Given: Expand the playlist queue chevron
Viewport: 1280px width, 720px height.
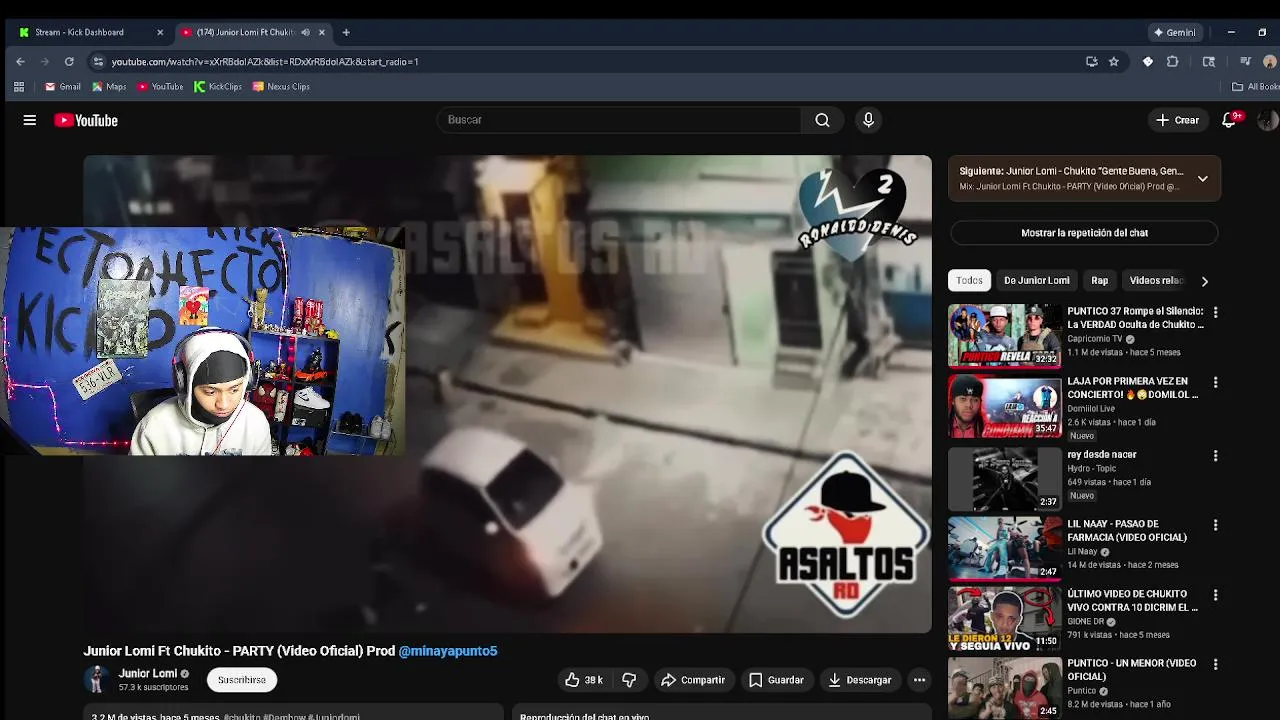Looking at the screenshot, I should click(1203, 179).
